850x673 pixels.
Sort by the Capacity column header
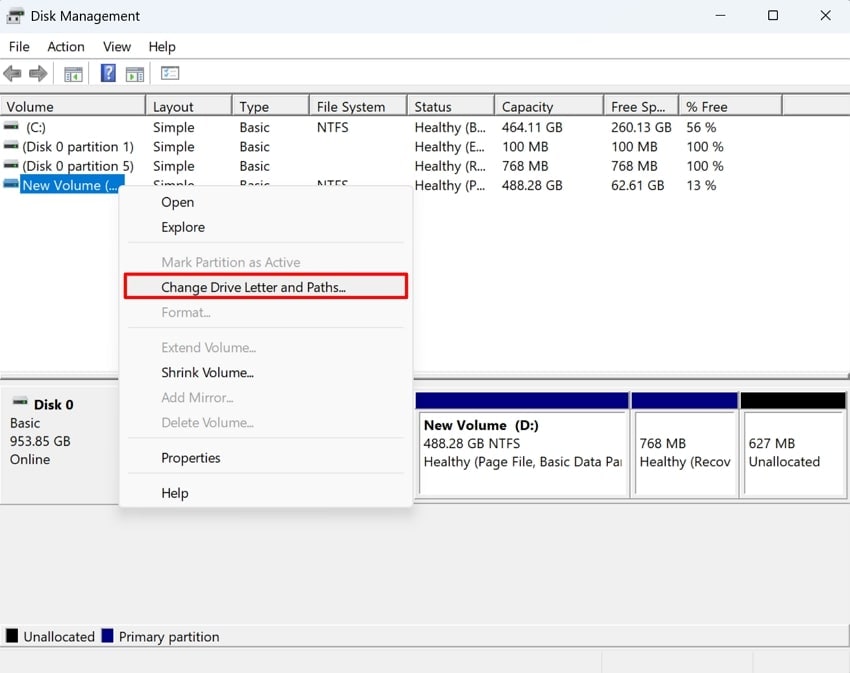(x=549, y=106)
